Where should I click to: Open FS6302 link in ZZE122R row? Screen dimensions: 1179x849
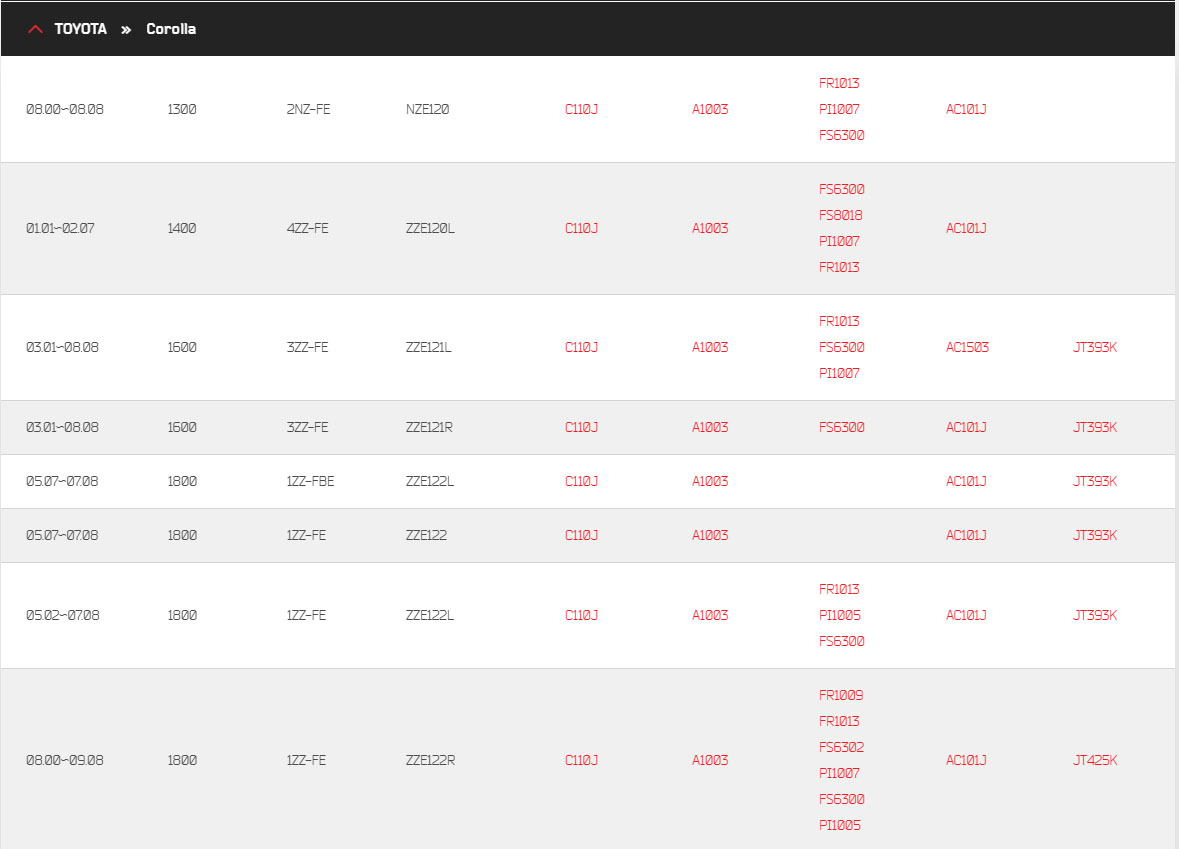click(841, 747)
